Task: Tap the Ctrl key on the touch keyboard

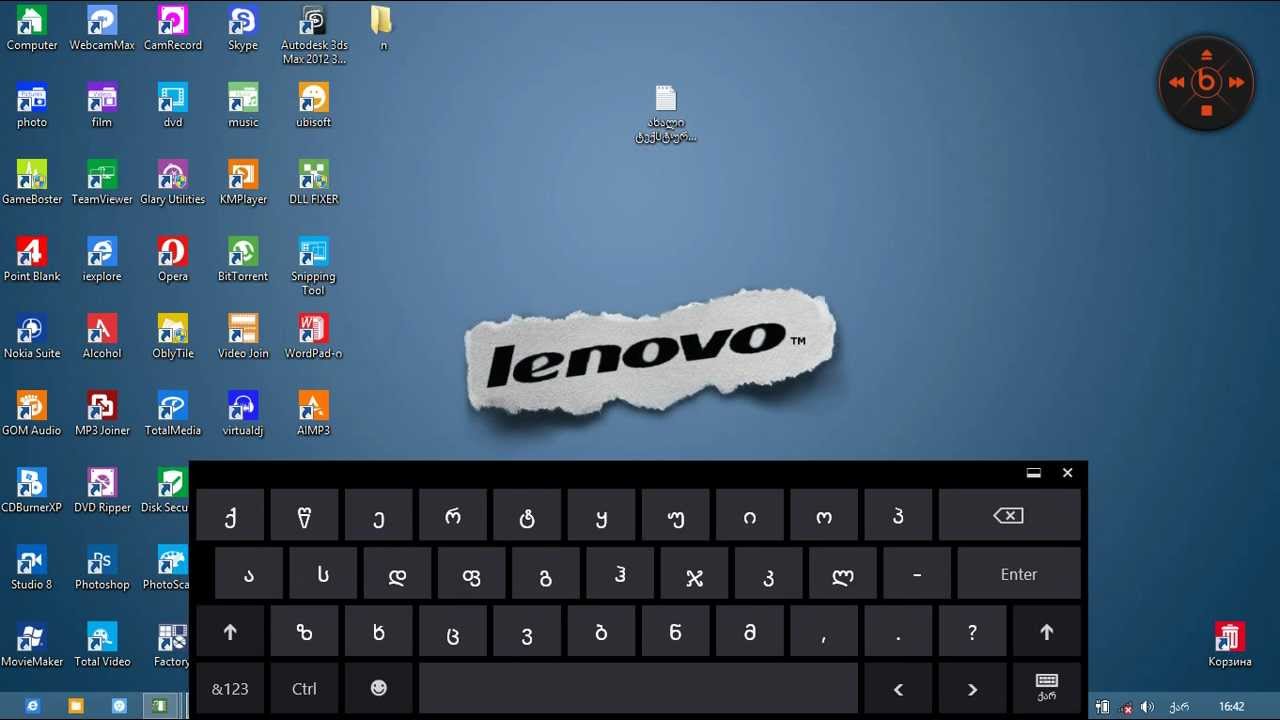Action: (x=304, y=689)
